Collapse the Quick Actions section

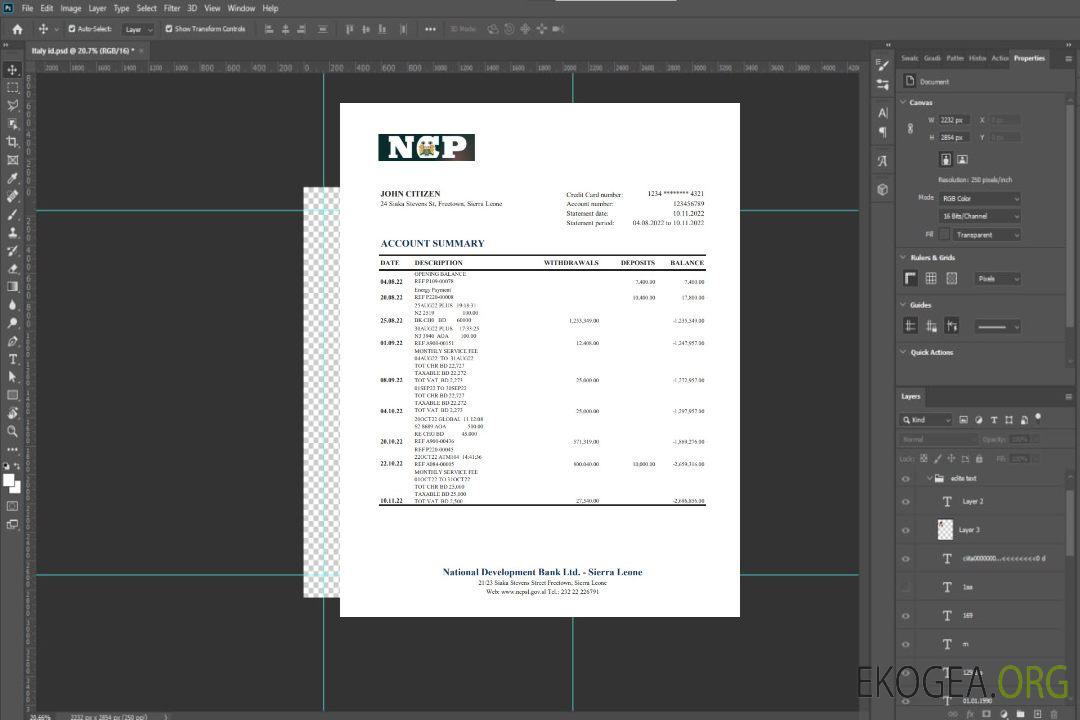pos(904,352)
